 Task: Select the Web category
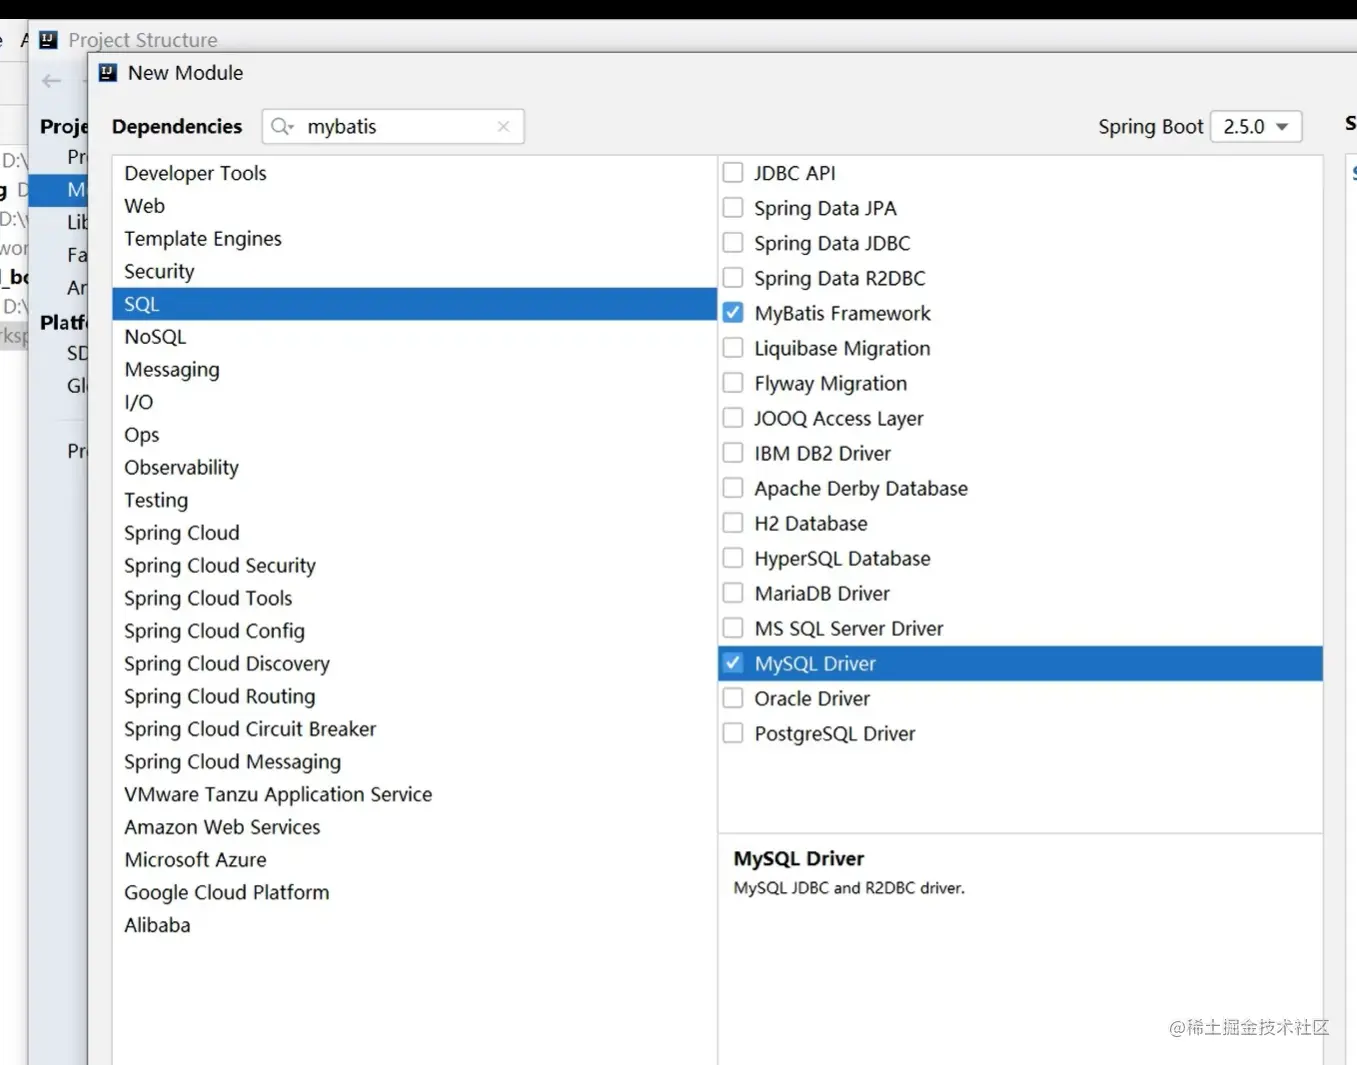tap(415, 206)
